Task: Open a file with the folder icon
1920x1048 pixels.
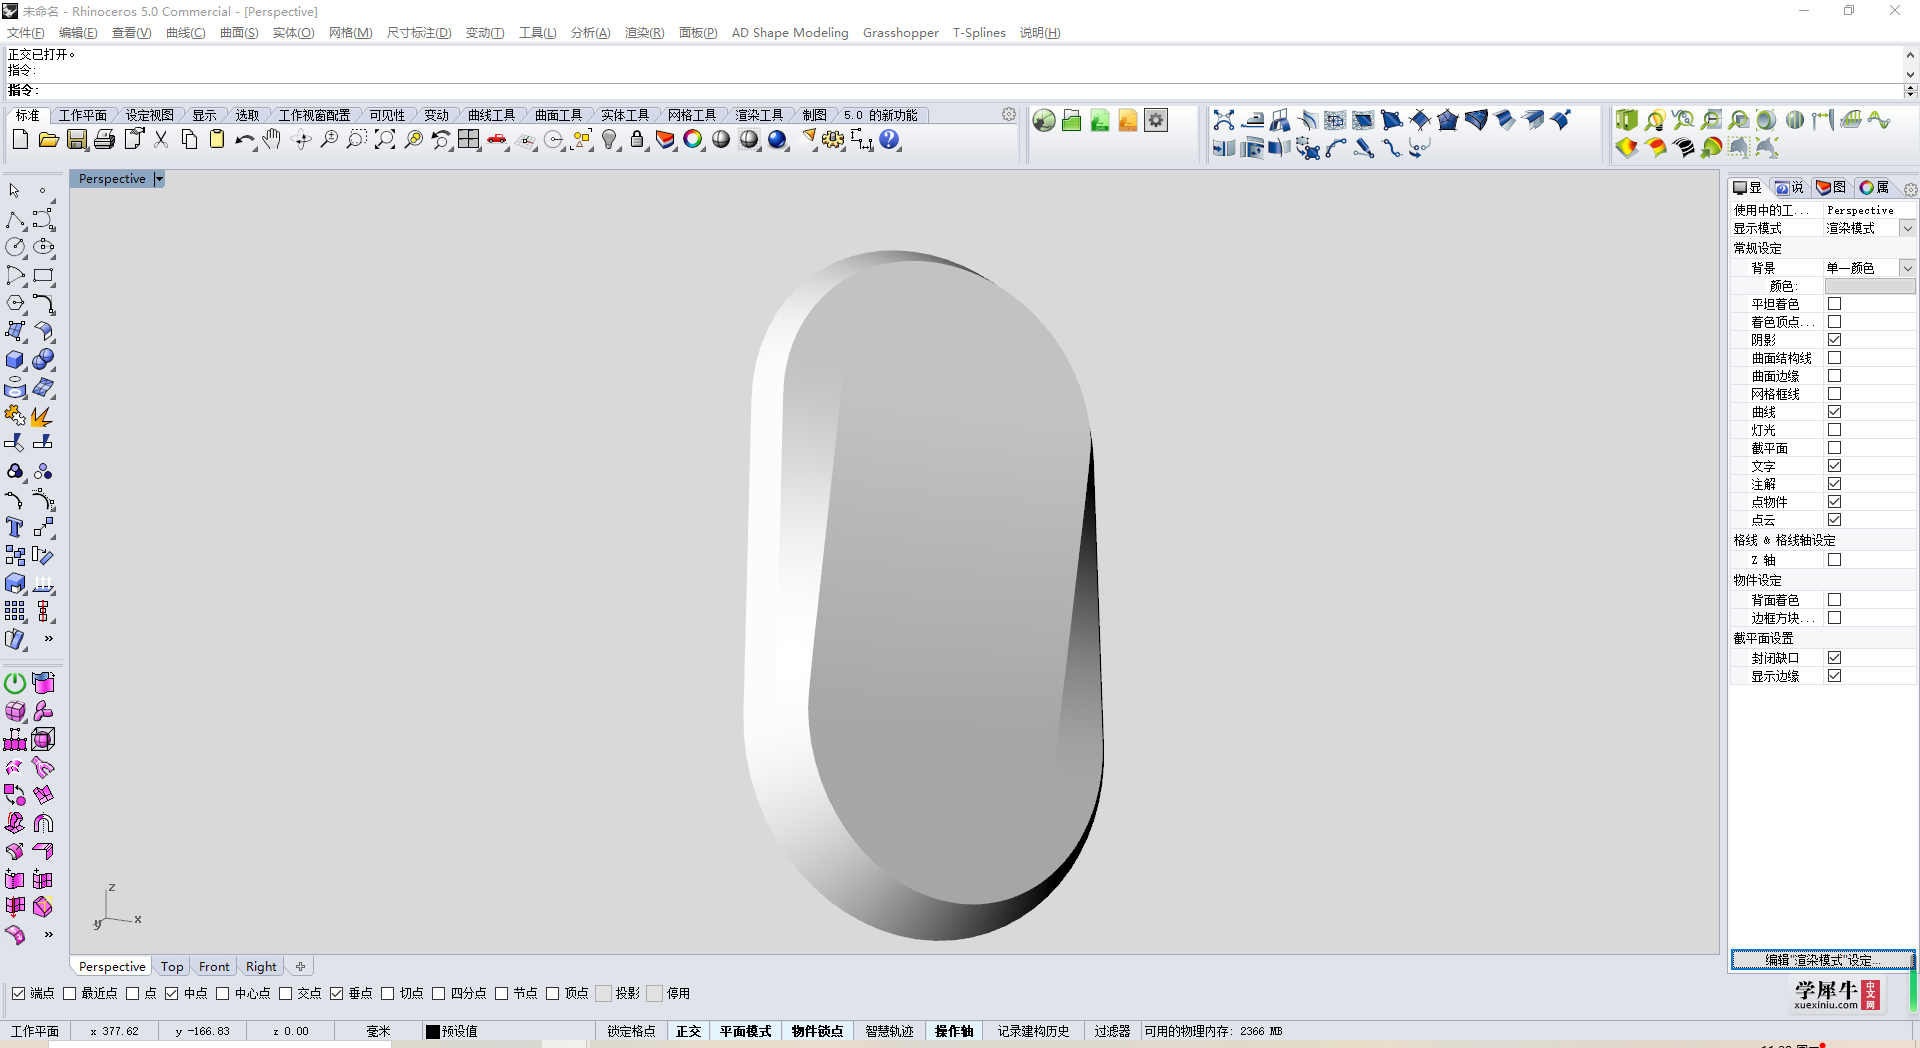Action: (x=48, y=140)
